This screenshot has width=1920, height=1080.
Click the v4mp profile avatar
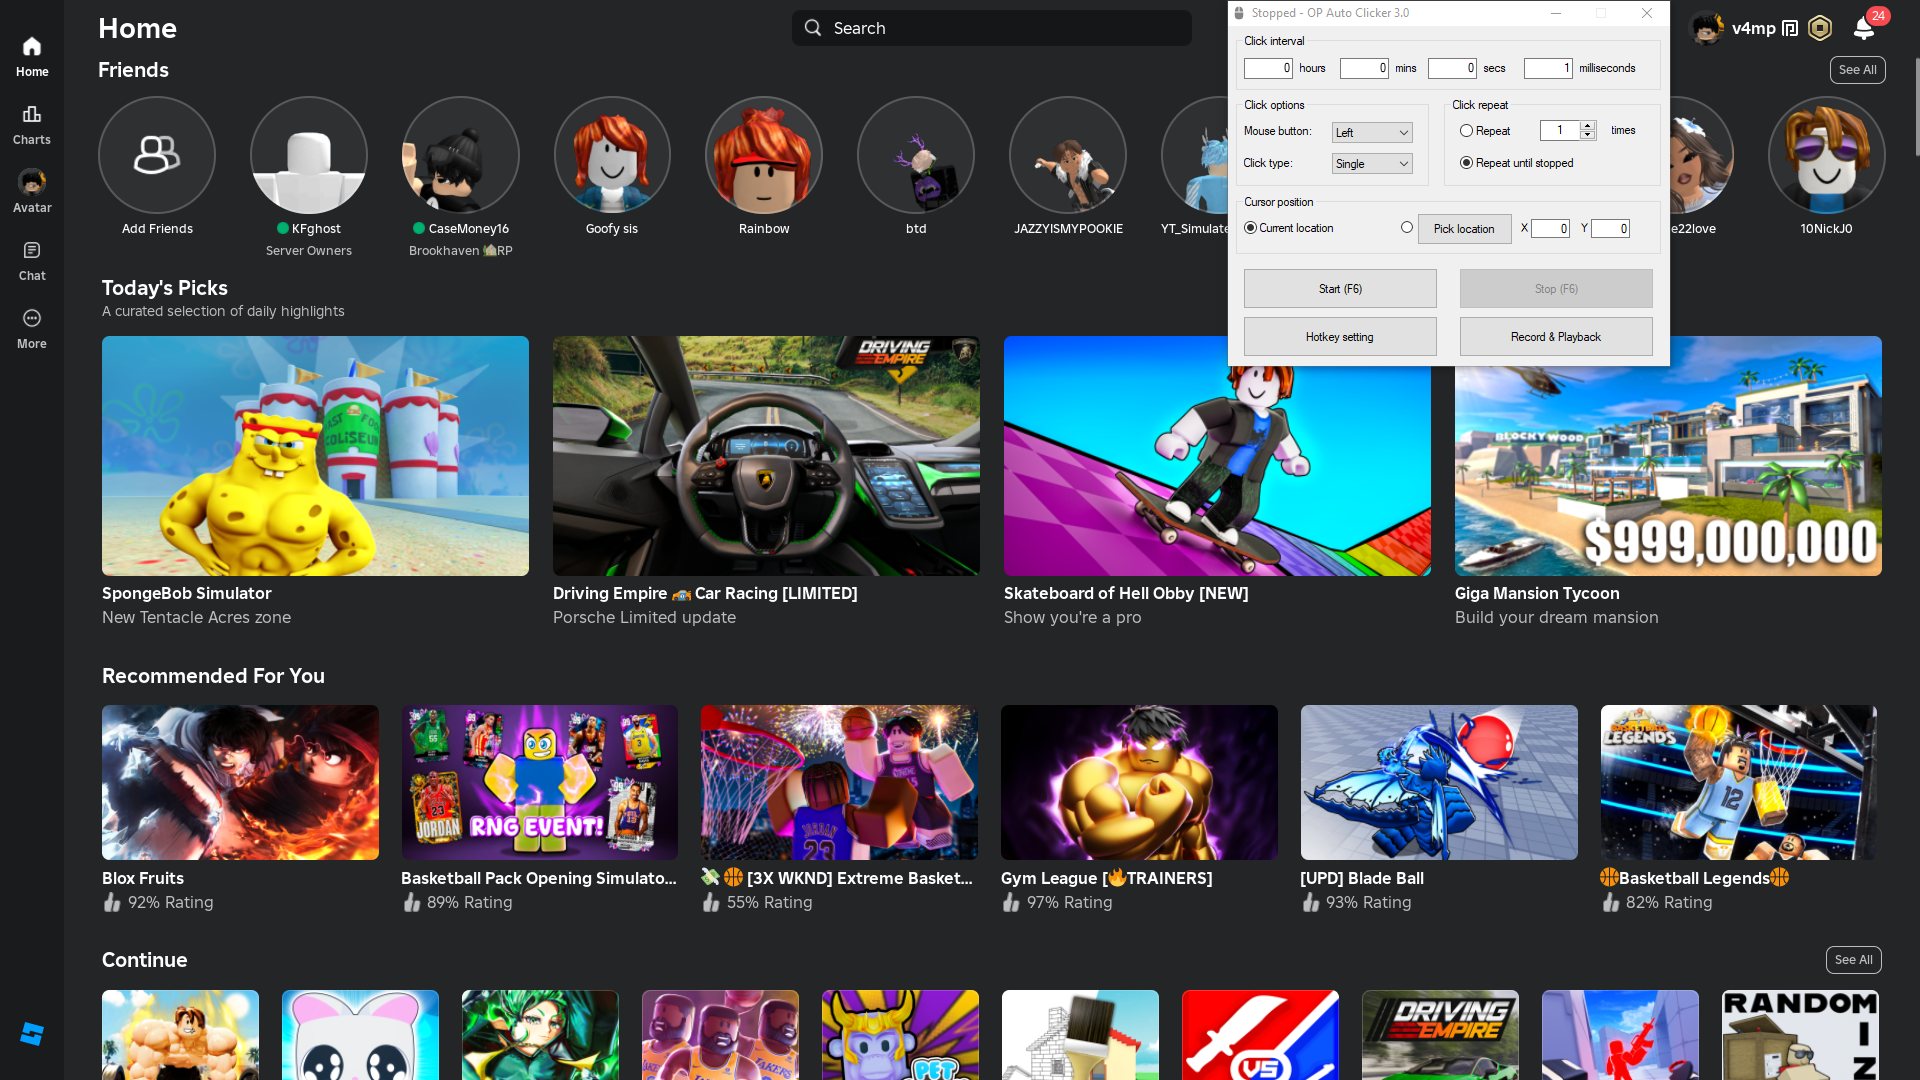point(1706,28)
